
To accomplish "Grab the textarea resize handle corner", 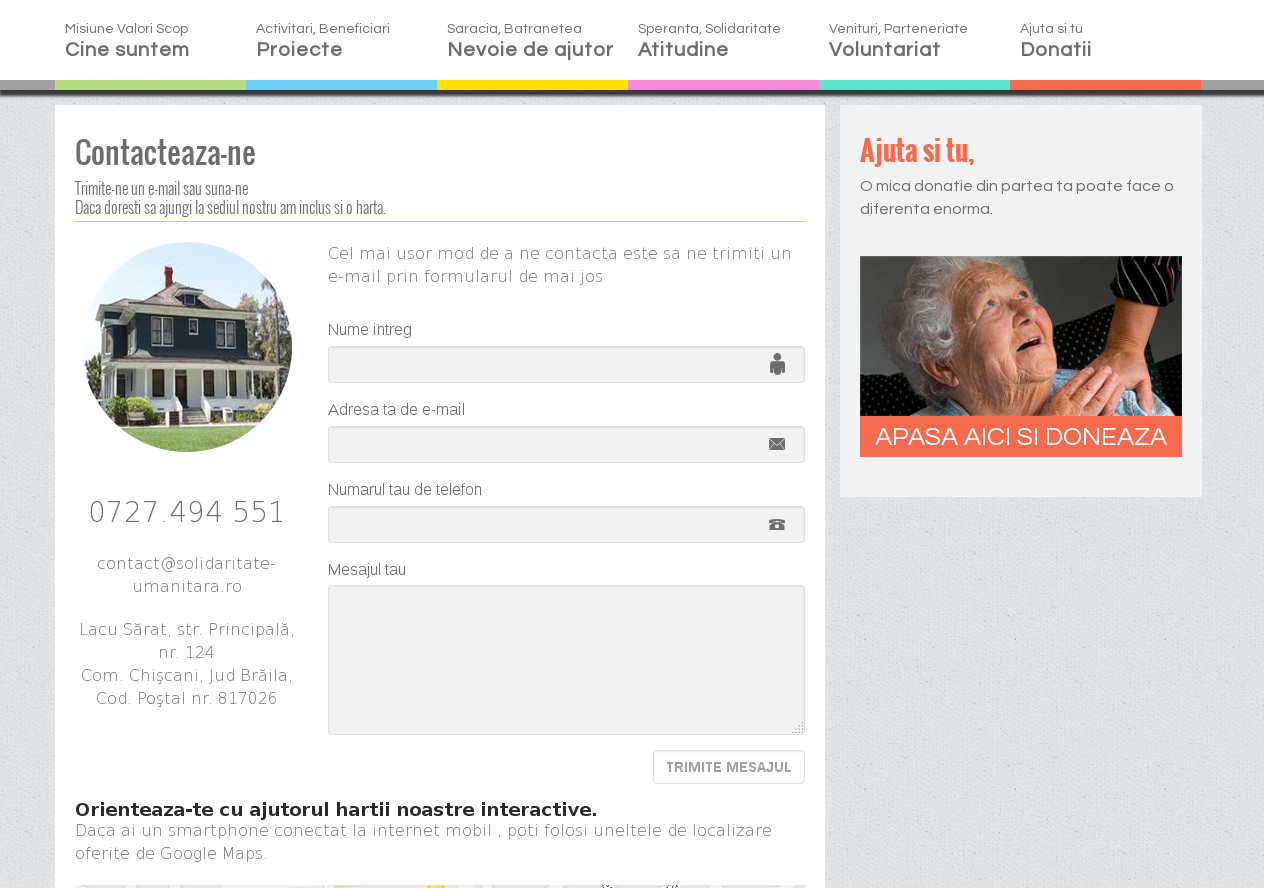I will (797, 727).
